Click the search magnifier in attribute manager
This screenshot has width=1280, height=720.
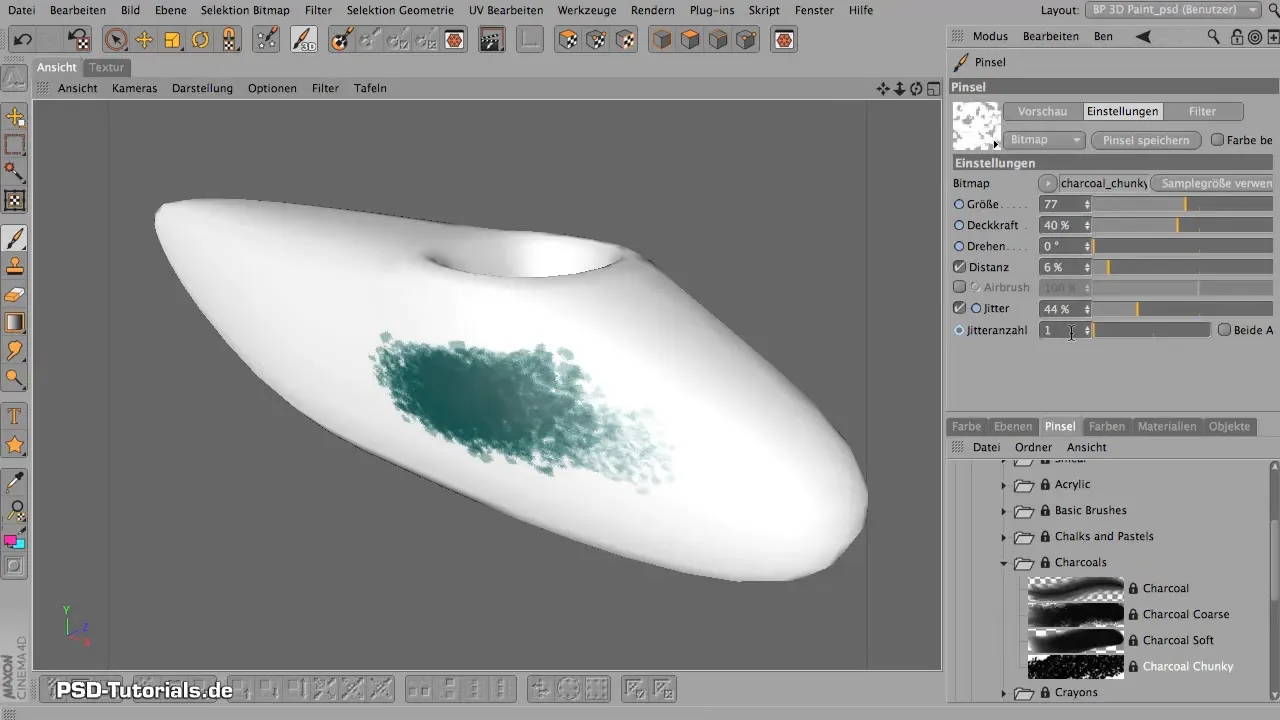[1214, 37]
